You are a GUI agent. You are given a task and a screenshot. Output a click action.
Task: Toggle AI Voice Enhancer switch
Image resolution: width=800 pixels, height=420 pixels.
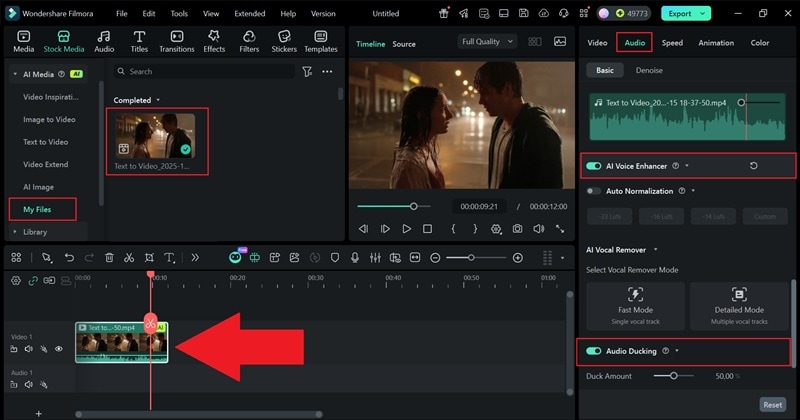[x=593, y=166]
